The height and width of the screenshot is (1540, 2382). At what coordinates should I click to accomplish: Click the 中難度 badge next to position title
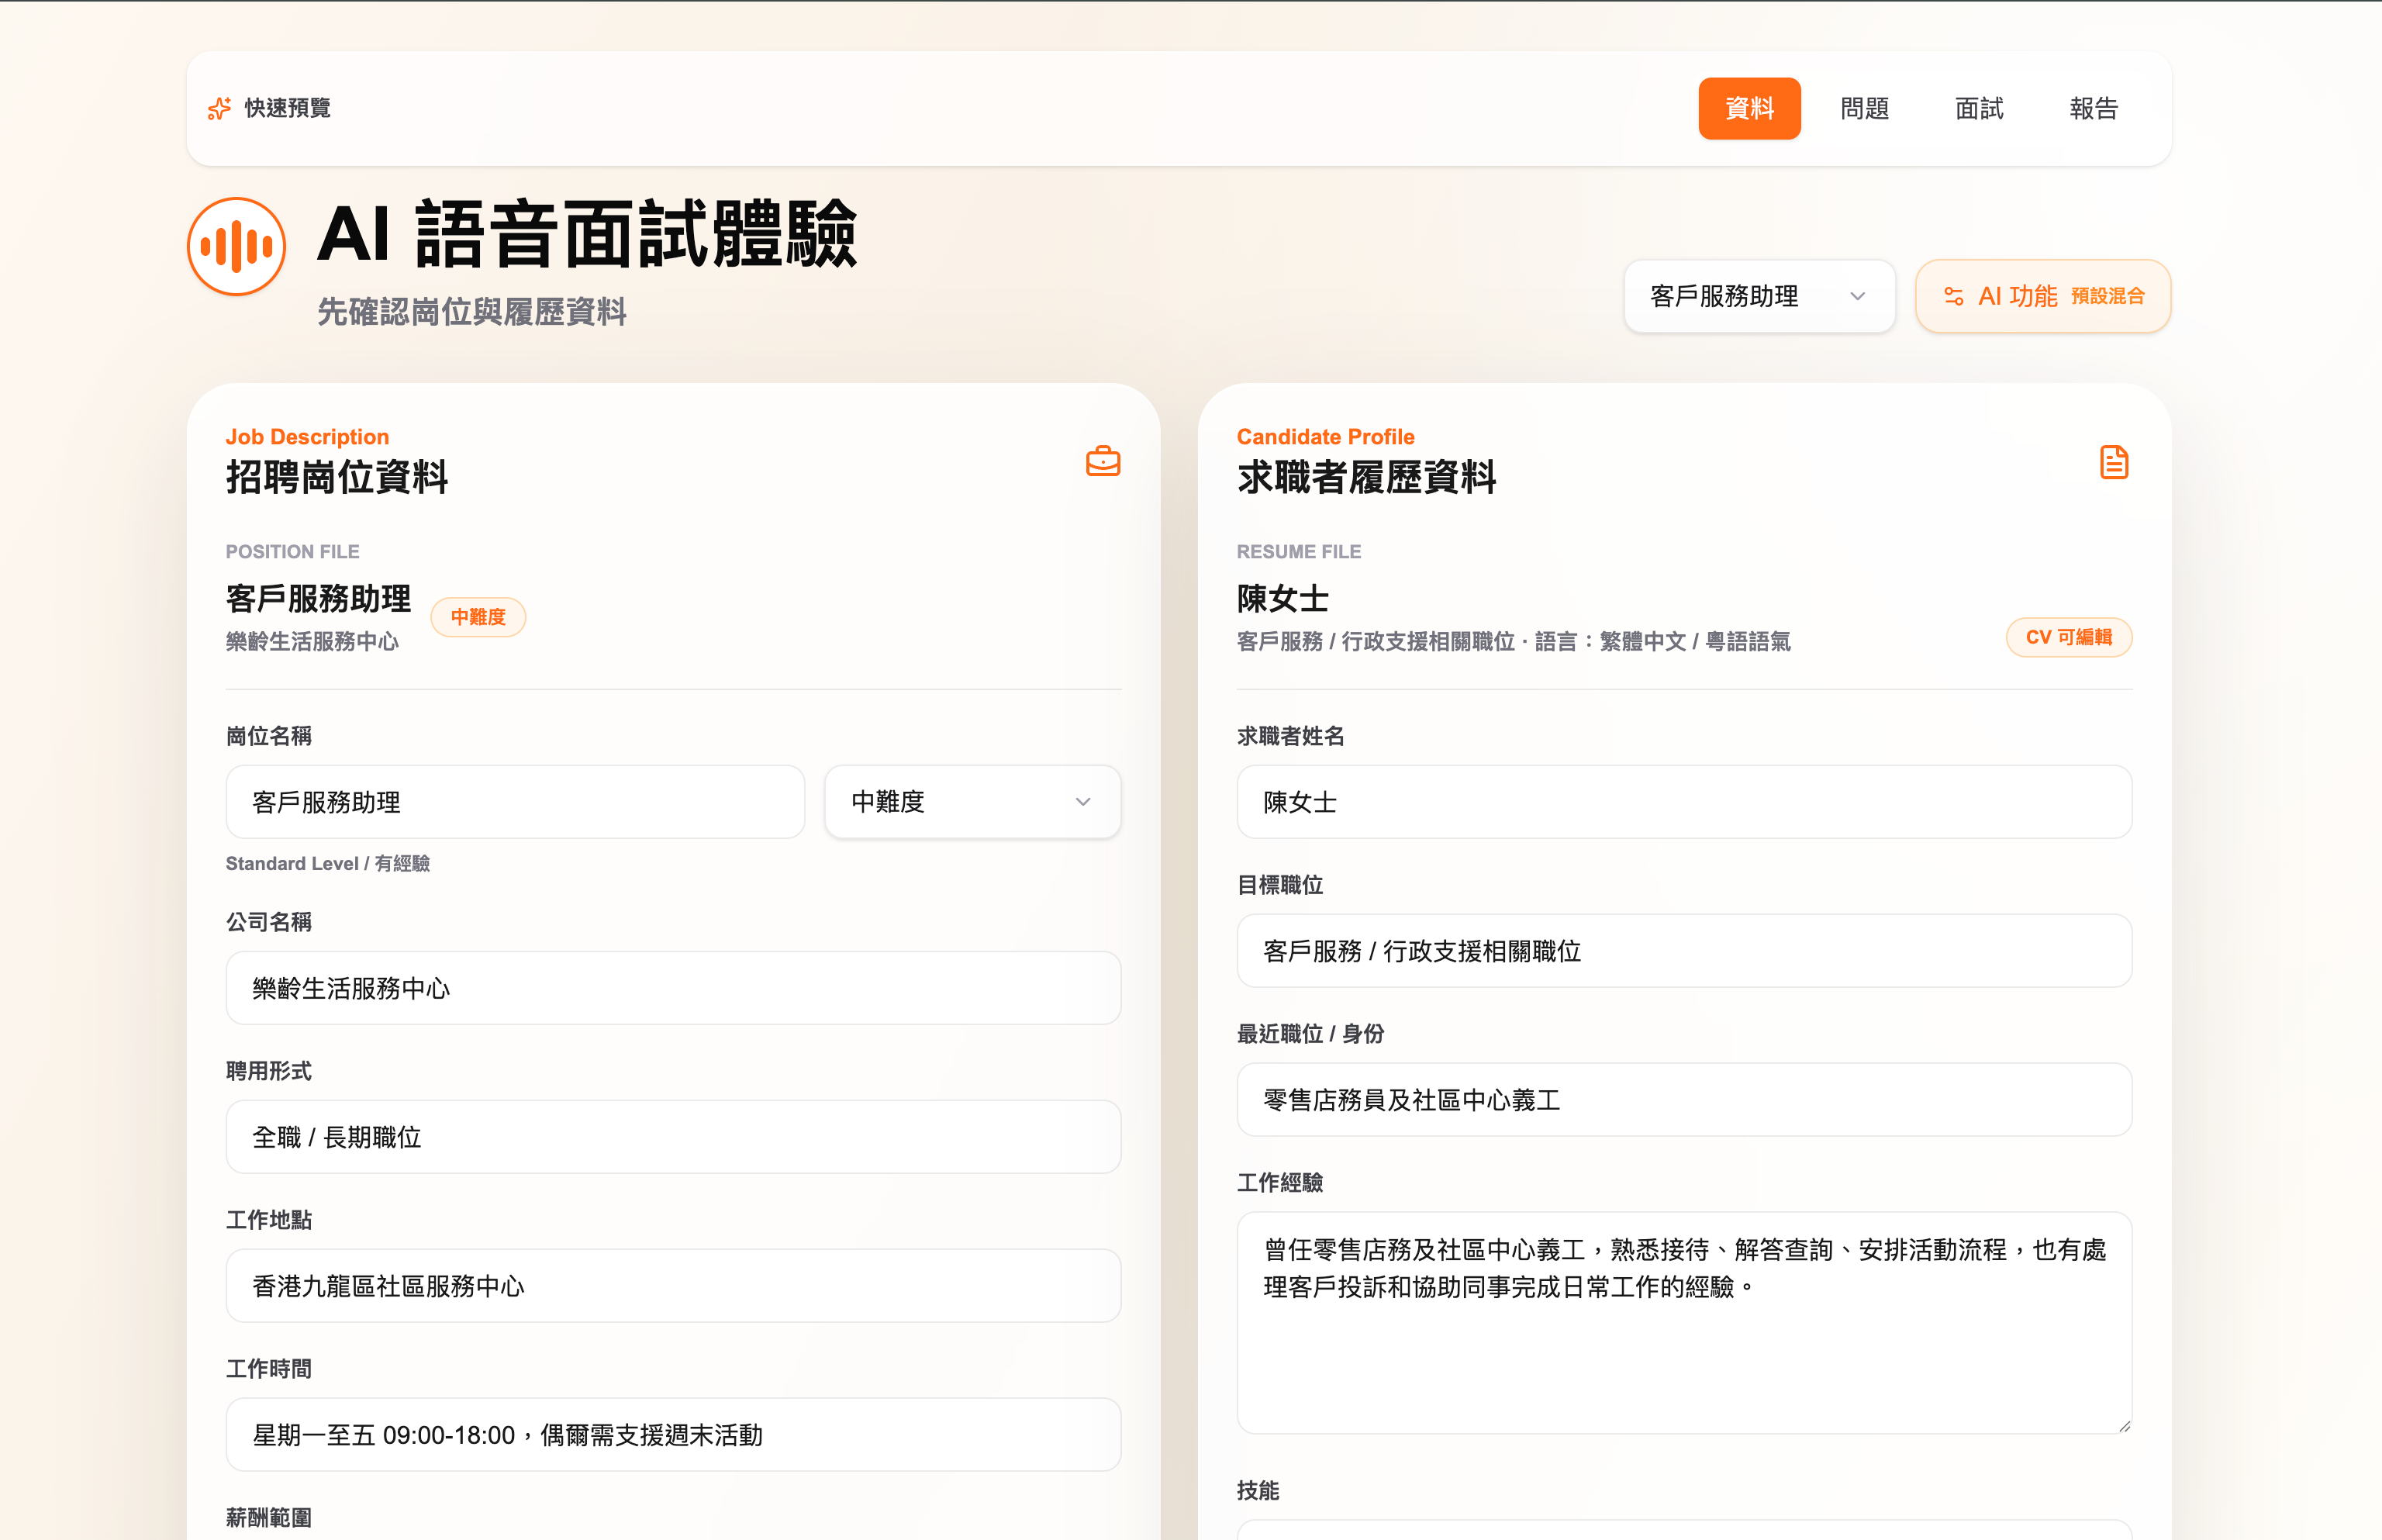[478, 617]
